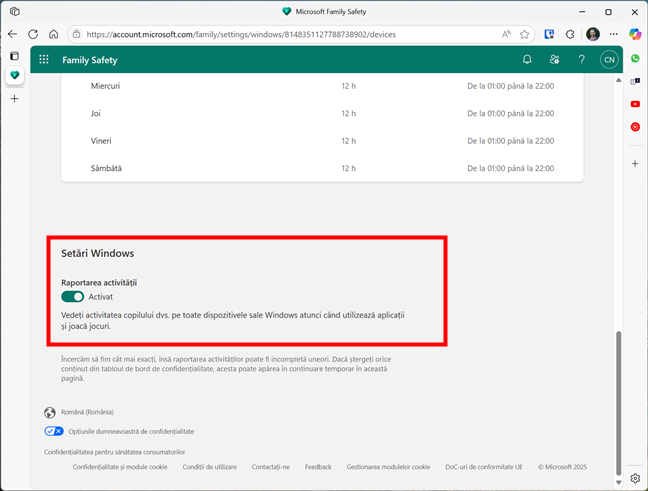This screenshot has height=491, width=648.
Task: Click the scrollbar down arrow
Action: 619,482
